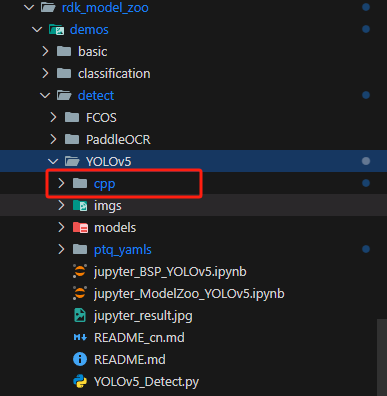Click the ptq_yamls folder icon
The image size is (387, 396).
click(x=80, y=249)
